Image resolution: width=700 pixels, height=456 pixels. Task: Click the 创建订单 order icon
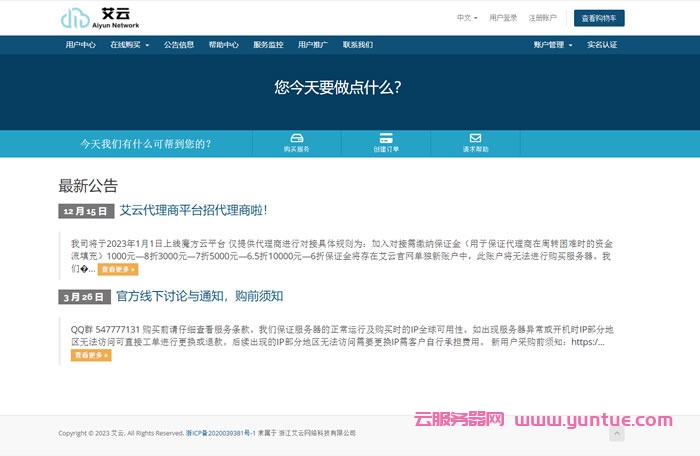pos(386,138)
